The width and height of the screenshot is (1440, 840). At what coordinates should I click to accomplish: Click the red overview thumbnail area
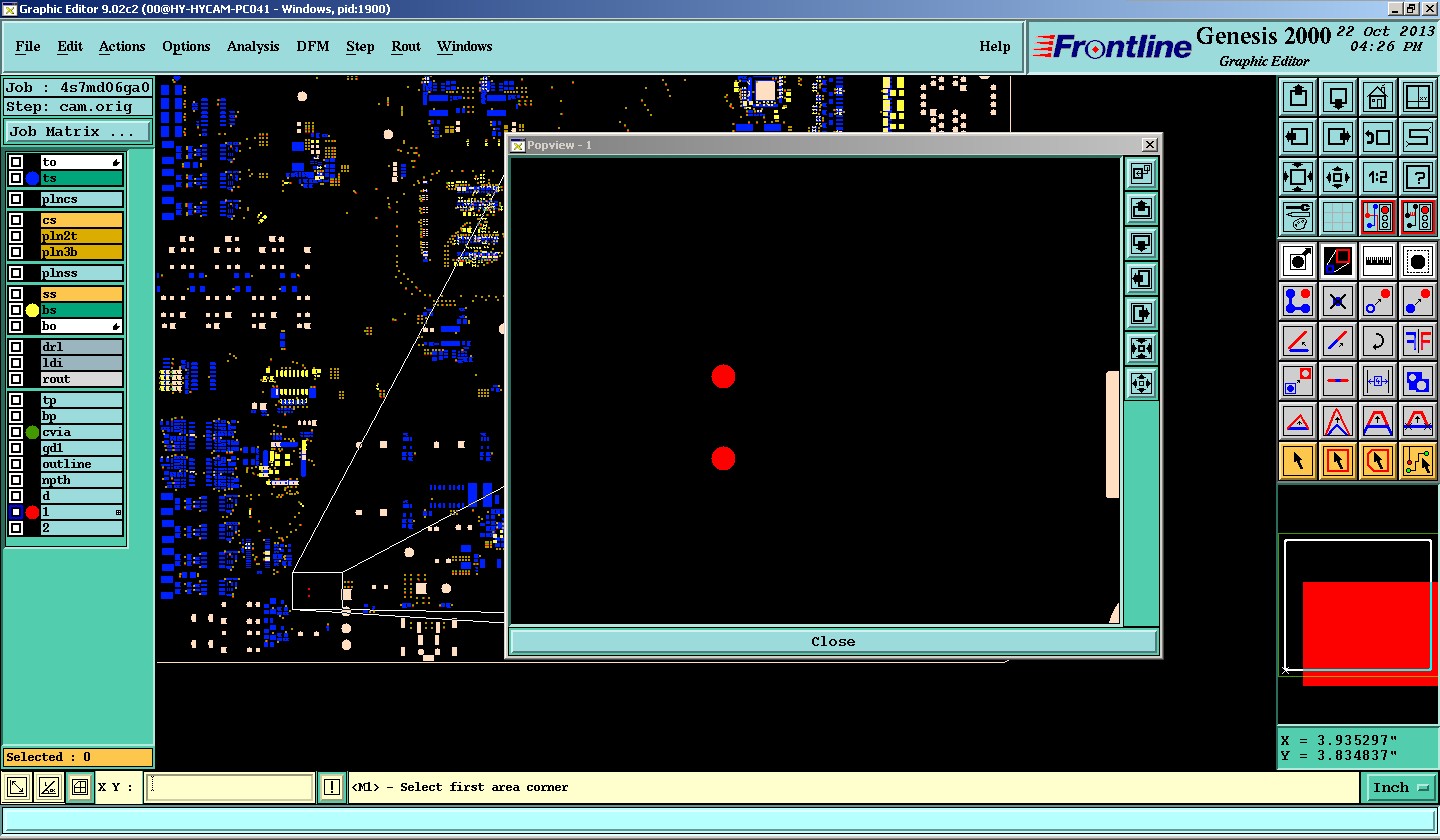point(1370,632)
